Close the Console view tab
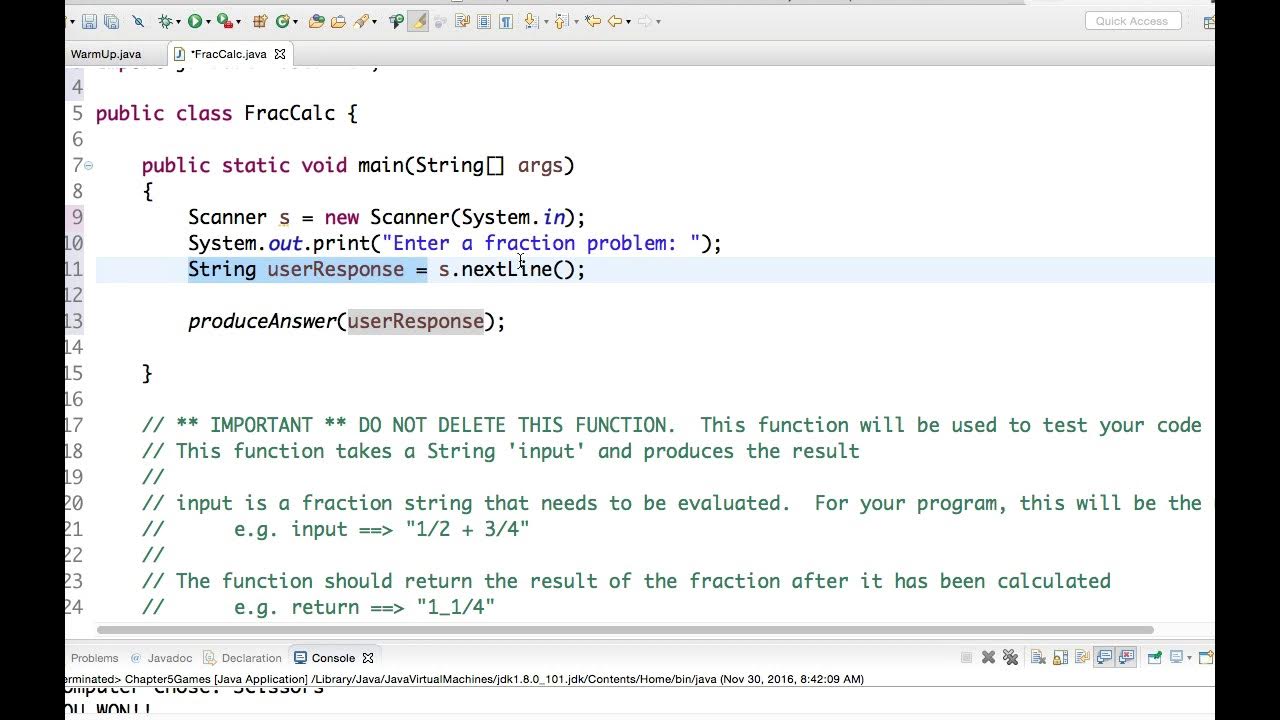 coord(367,658)
